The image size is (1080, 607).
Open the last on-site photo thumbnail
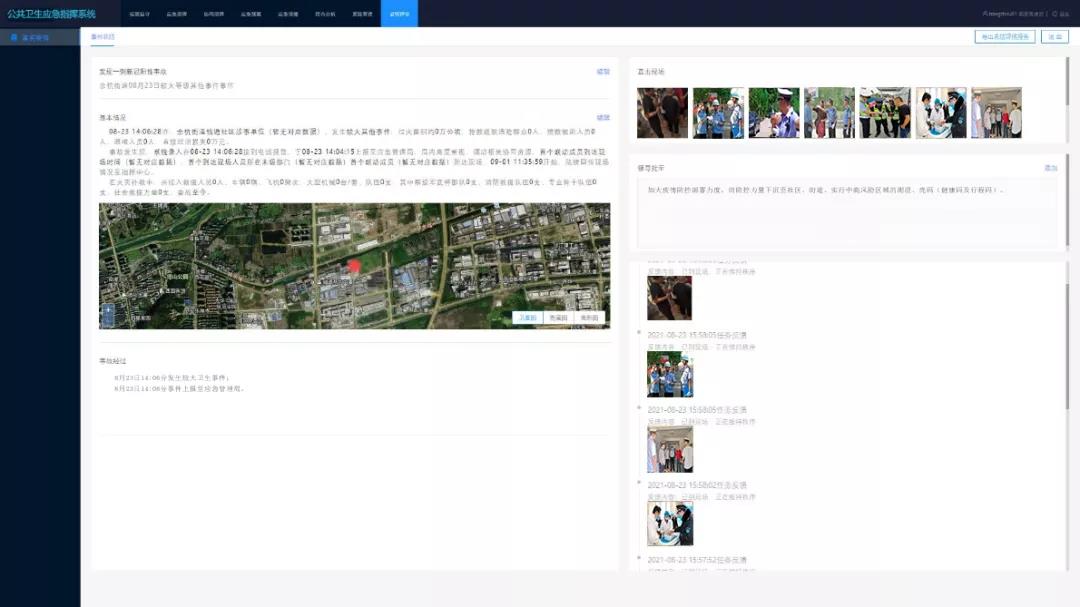point(996,113)
